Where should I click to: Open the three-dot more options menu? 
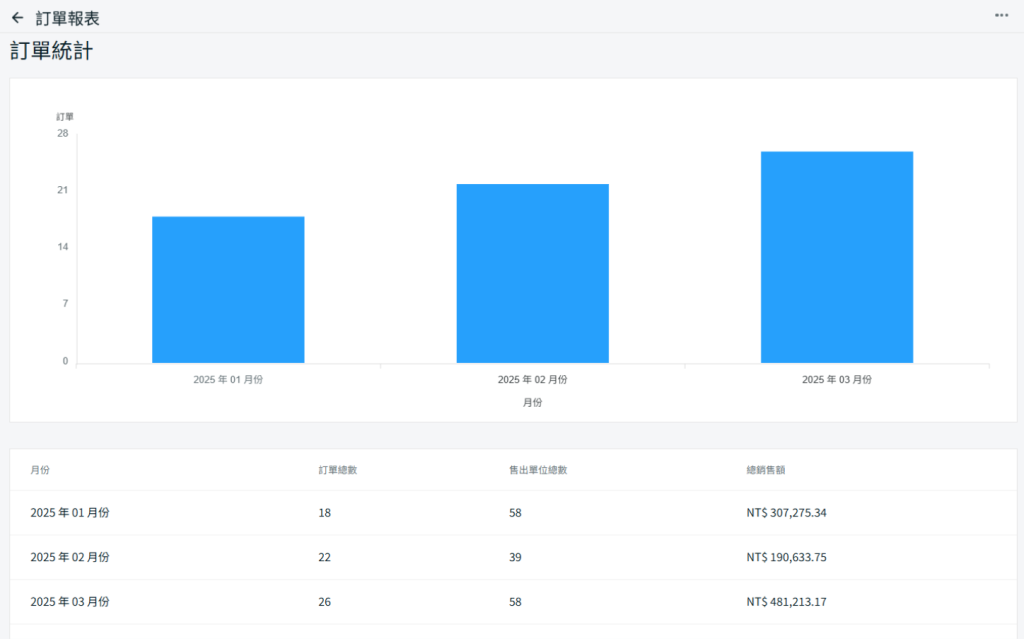(1001, 15)
